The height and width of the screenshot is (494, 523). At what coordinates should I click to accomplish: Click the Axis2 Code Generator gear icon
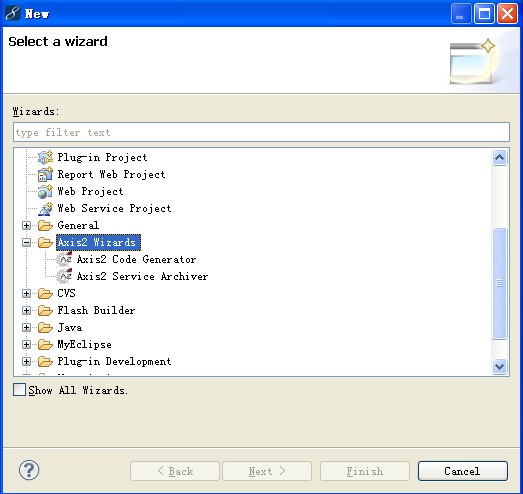pyautogui.click(x=64, y=260)
